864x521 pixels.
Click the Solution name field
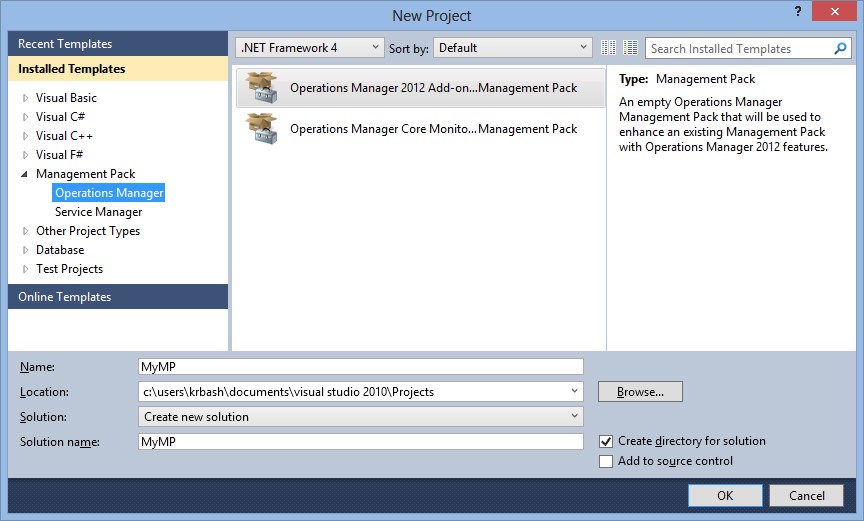(x=361, y=442)
